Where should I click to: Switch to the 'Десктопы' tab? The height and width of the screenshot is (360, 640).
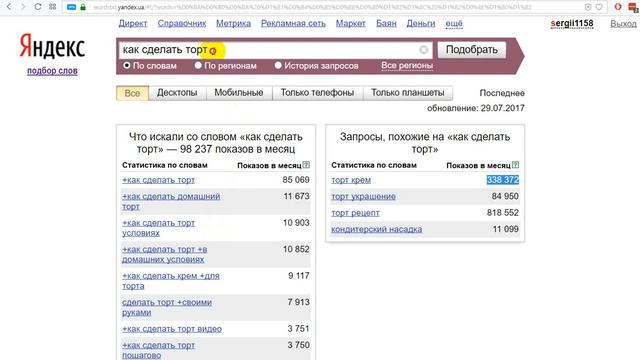(x=177, y=93)
